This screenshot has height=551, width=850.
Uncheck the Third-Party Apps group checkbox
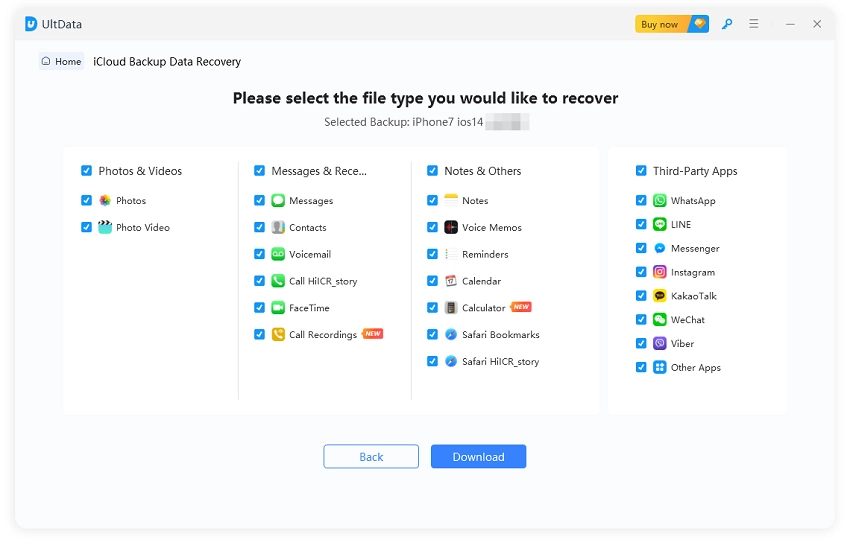(641, 171)
